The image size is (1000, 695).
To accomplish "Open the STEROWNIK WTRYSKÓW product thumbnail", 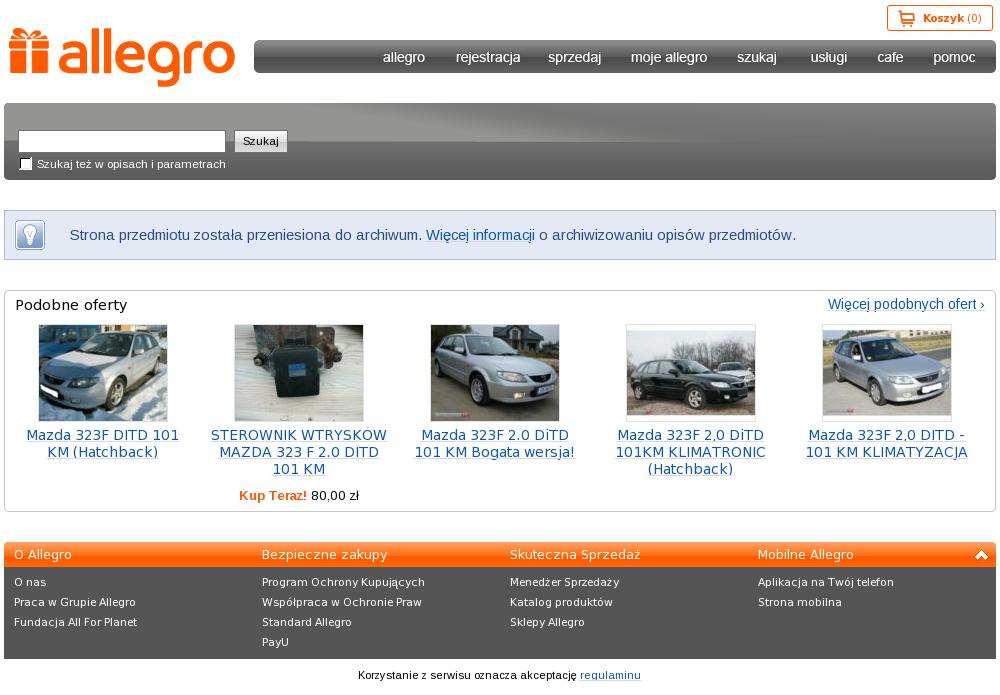I will (x=298, y=373).
